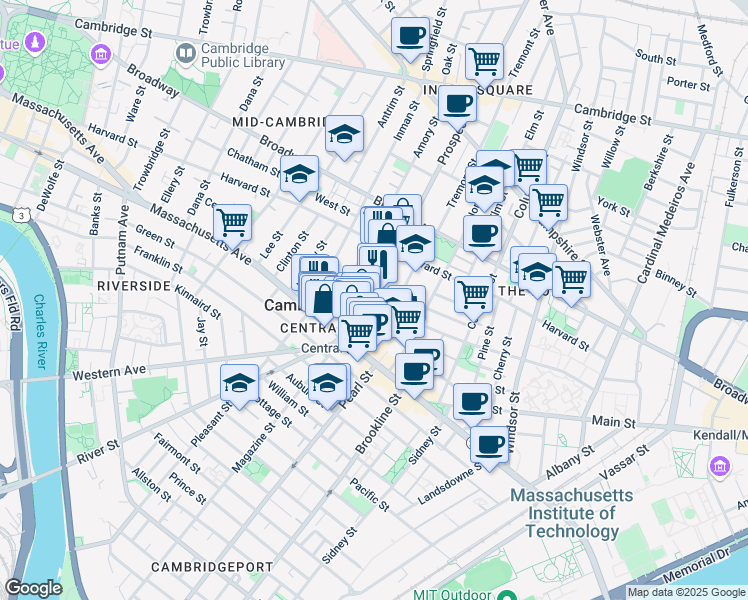Click the Western Ave street label
This screenshot has width=748, height=600.
click(109, 372)
